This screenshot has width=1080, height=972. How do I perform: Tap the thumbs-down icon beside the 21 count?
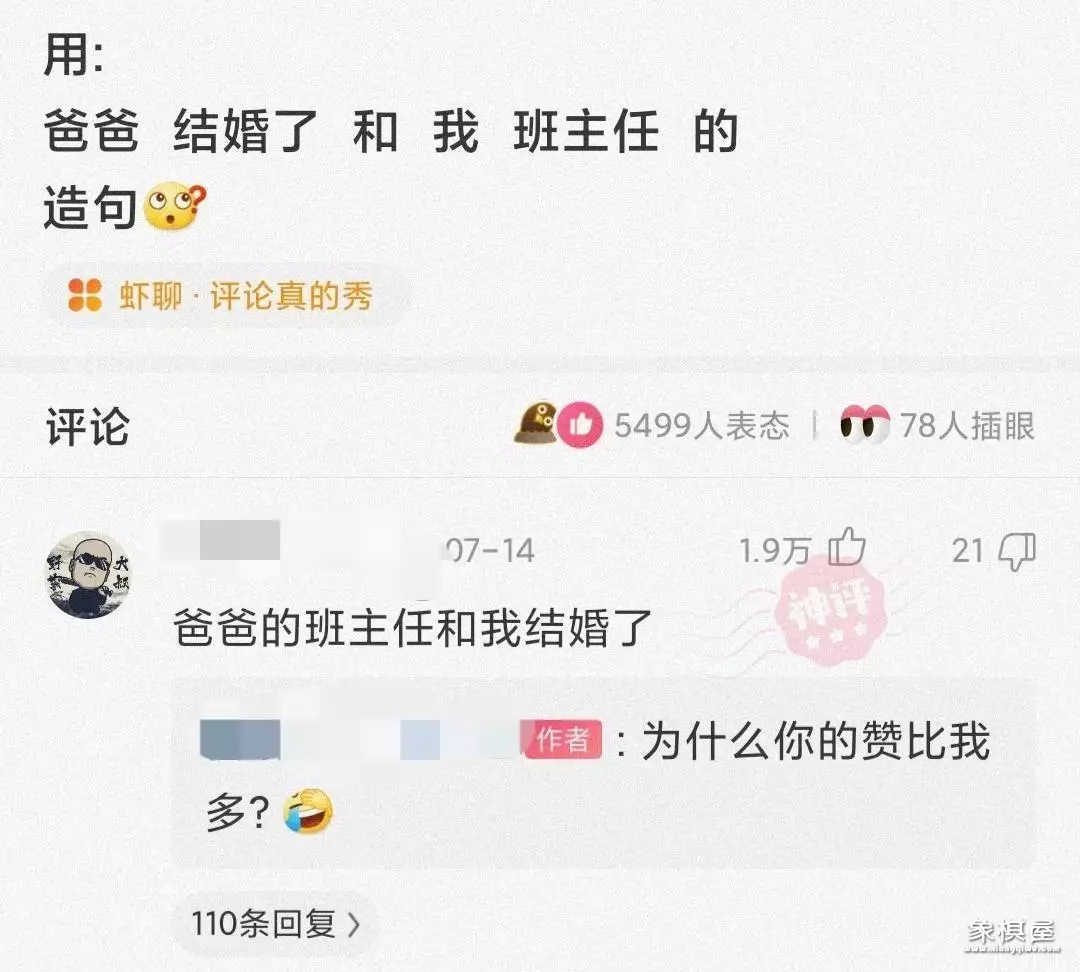click(x=1017, y=552)
